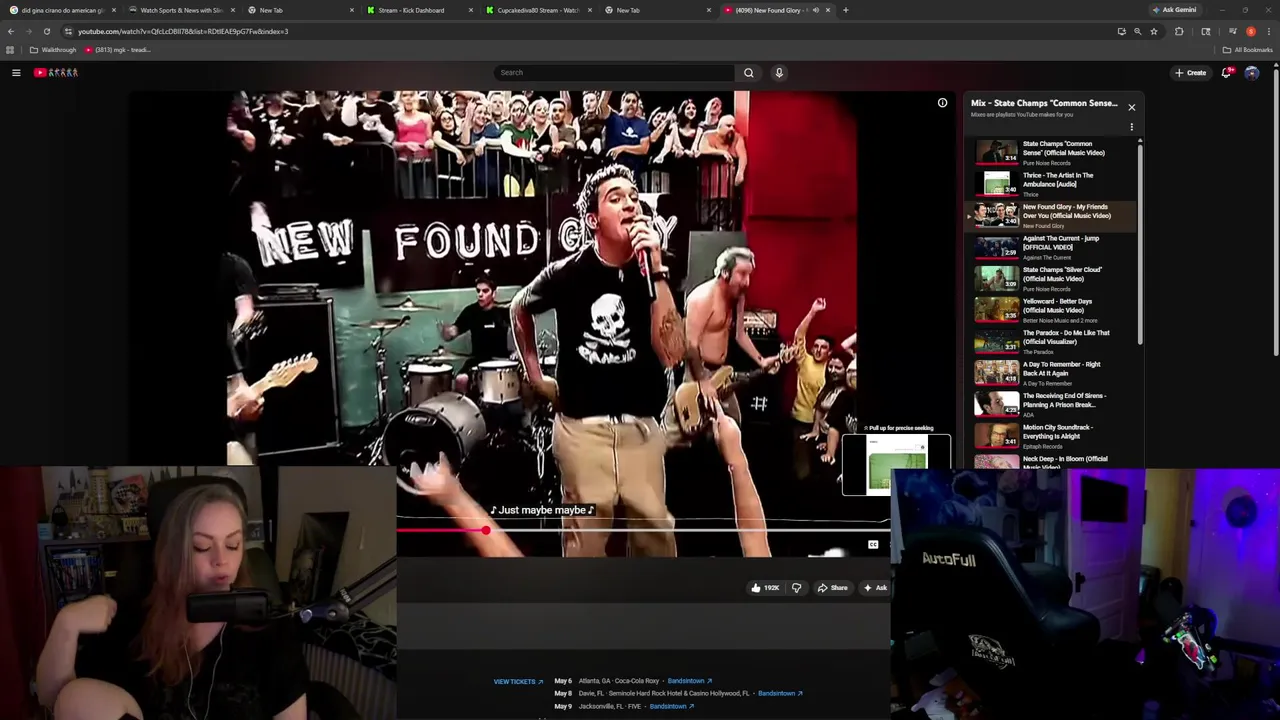Switch to the first New Tab tab
Screen dimensions: 1280x720
pyautogui.click(x=298, y=10)
